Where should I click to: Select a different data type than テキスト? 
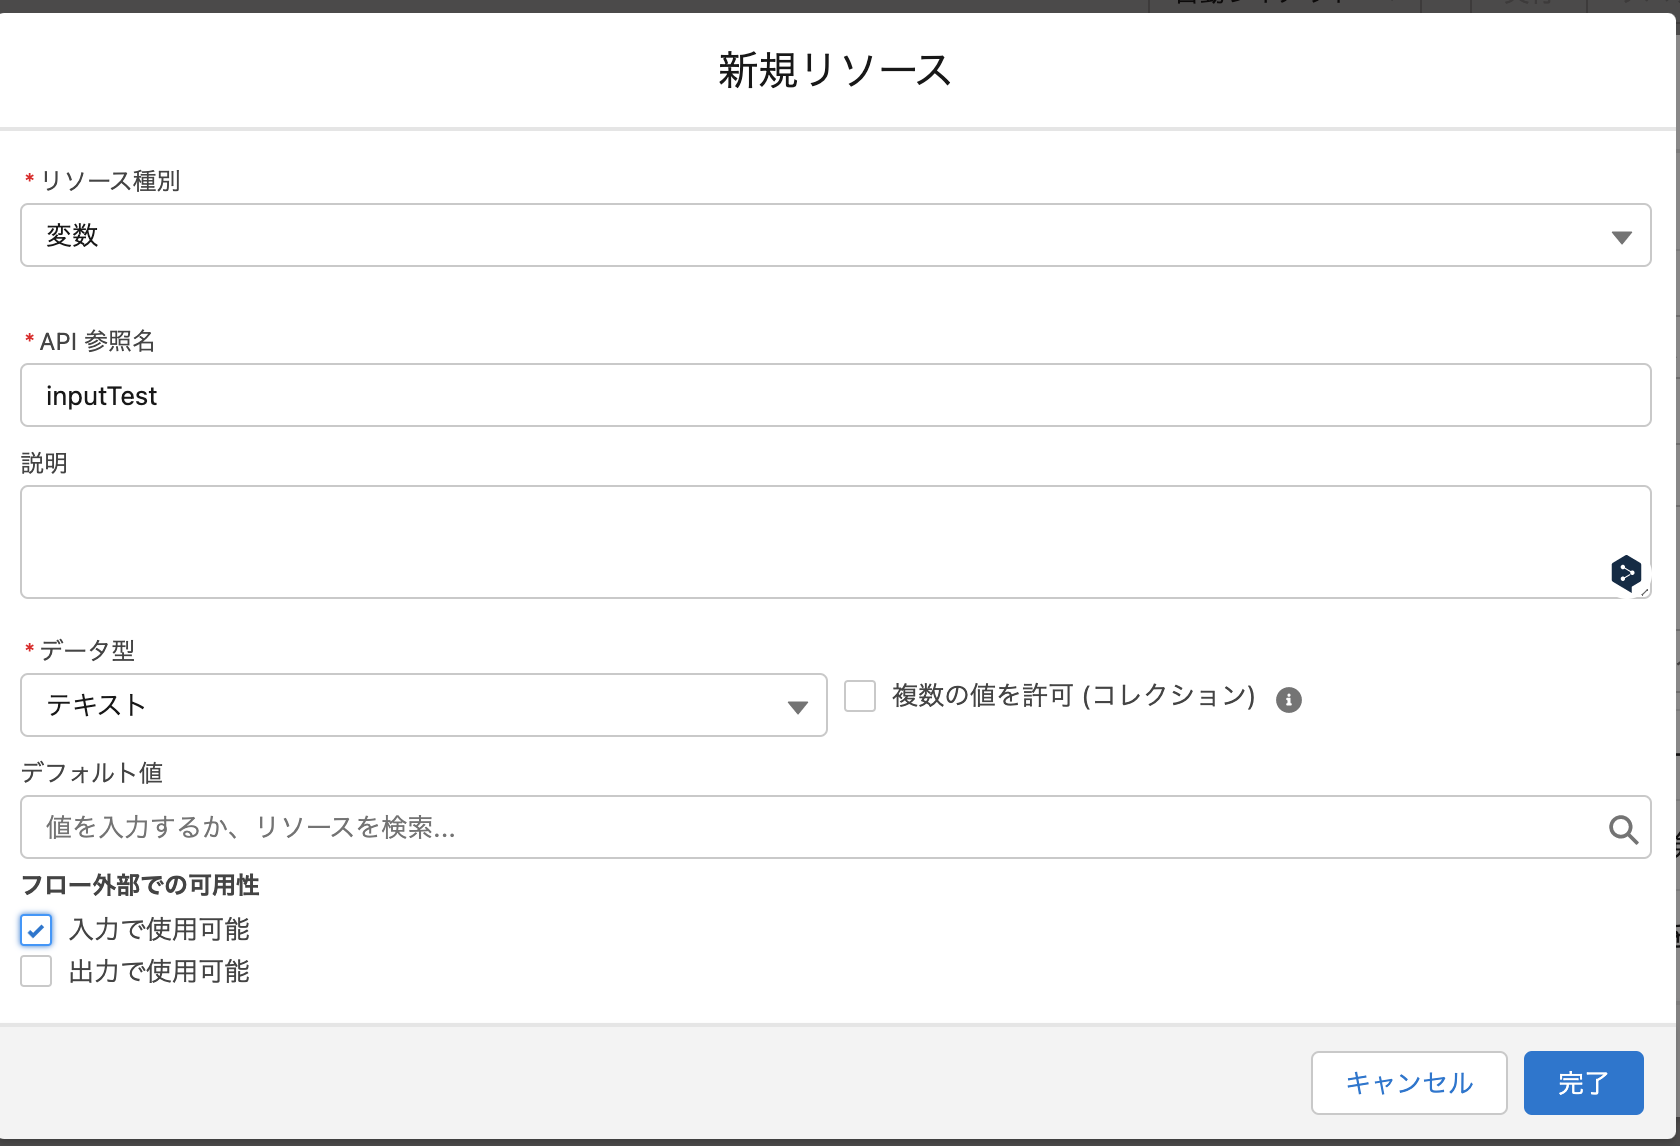coord(797,706)
